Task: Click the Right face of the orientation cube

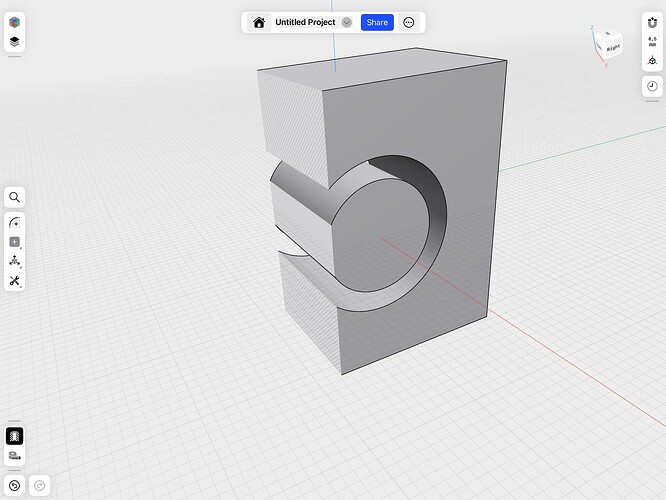Action: pyautogui.click(x=613, y=48)
